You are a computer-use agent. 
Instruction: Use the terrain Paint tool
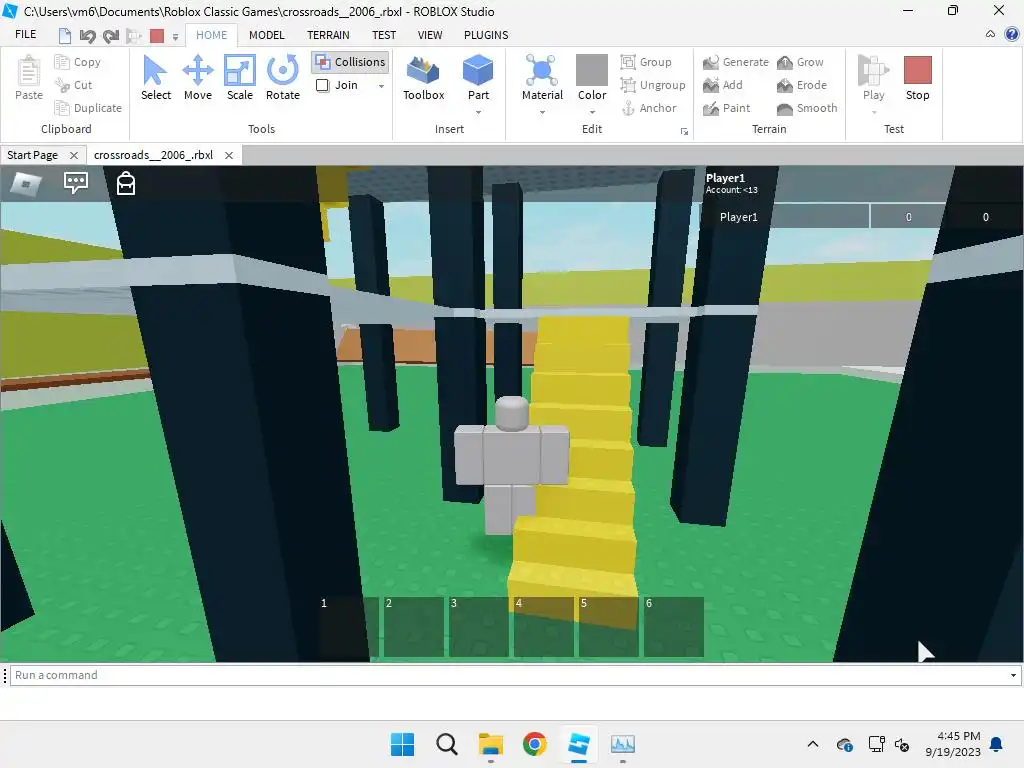pos(727,108)
